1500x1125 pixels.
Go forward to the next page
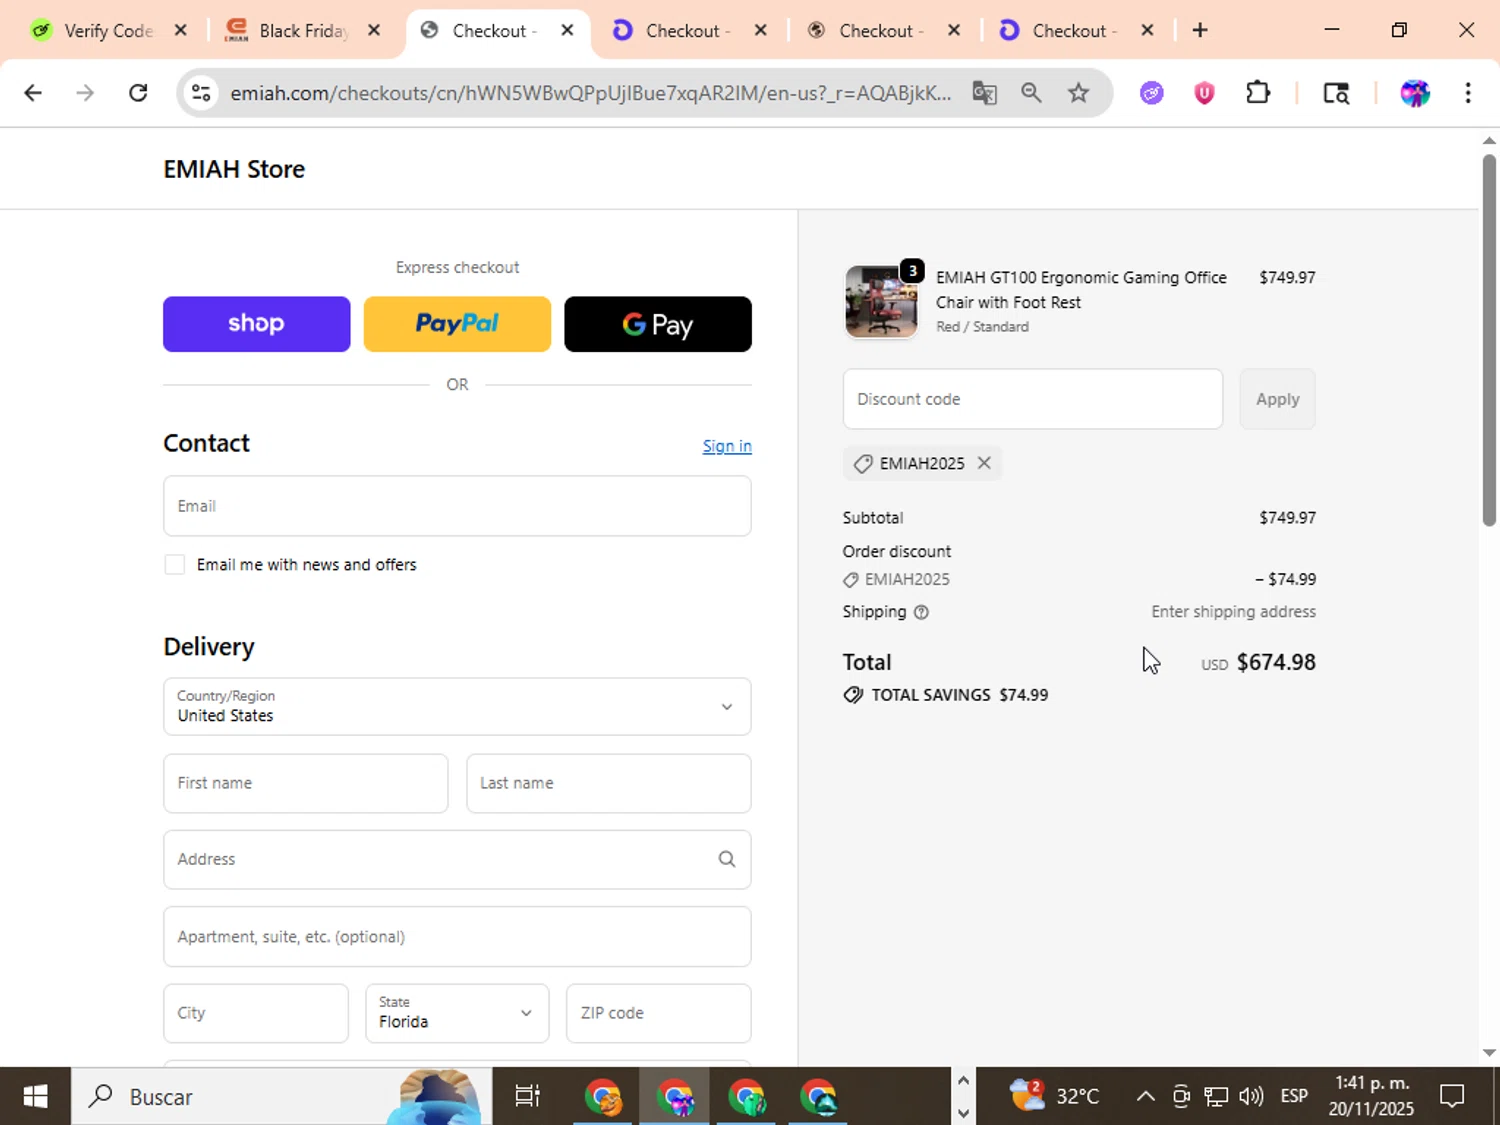point(85,93)
